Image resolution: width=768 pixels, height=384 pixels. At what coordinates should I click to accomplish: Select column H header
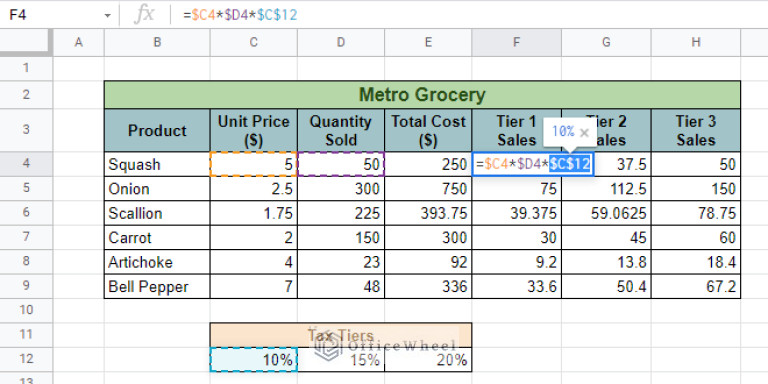pyautogui.click(x=696, y=43)
